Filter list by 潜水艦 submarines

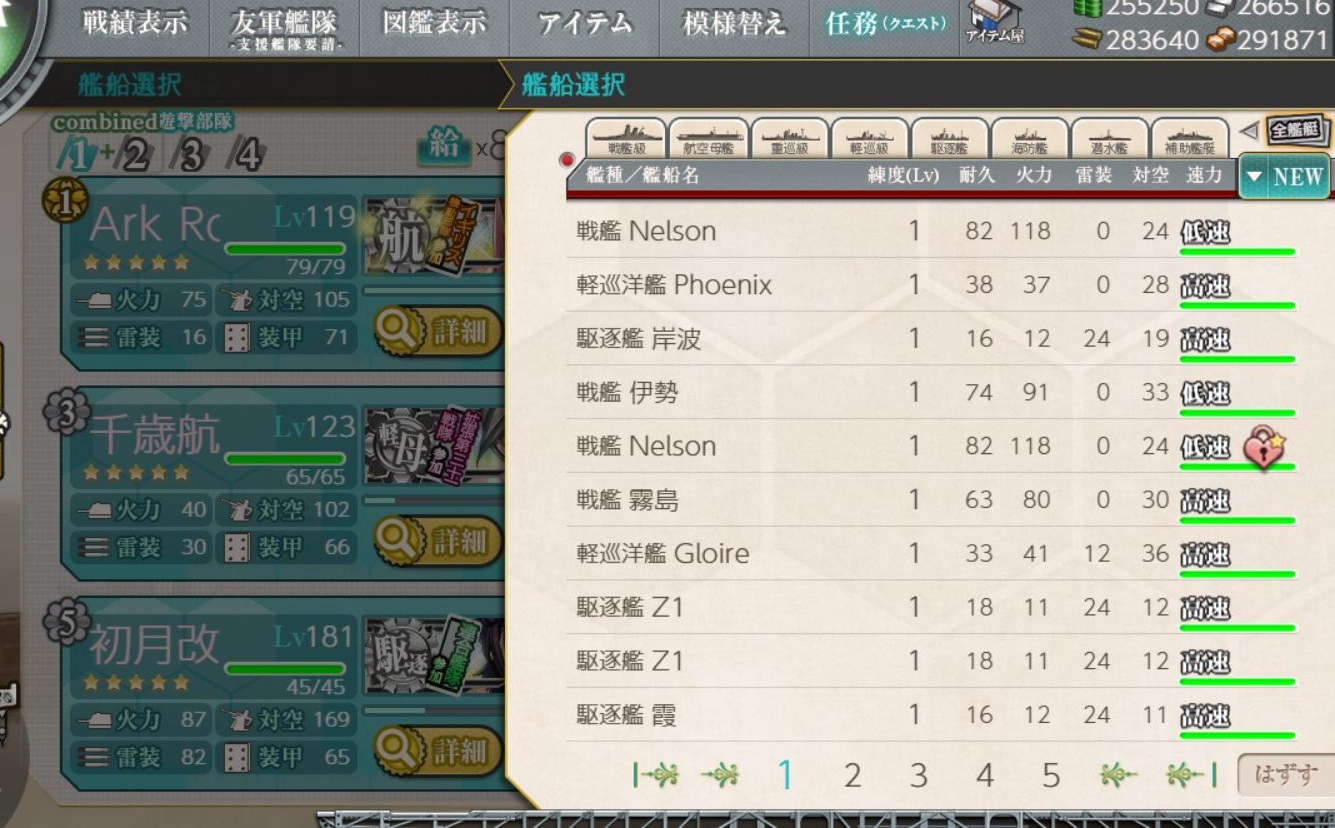tap(1109, 138)
